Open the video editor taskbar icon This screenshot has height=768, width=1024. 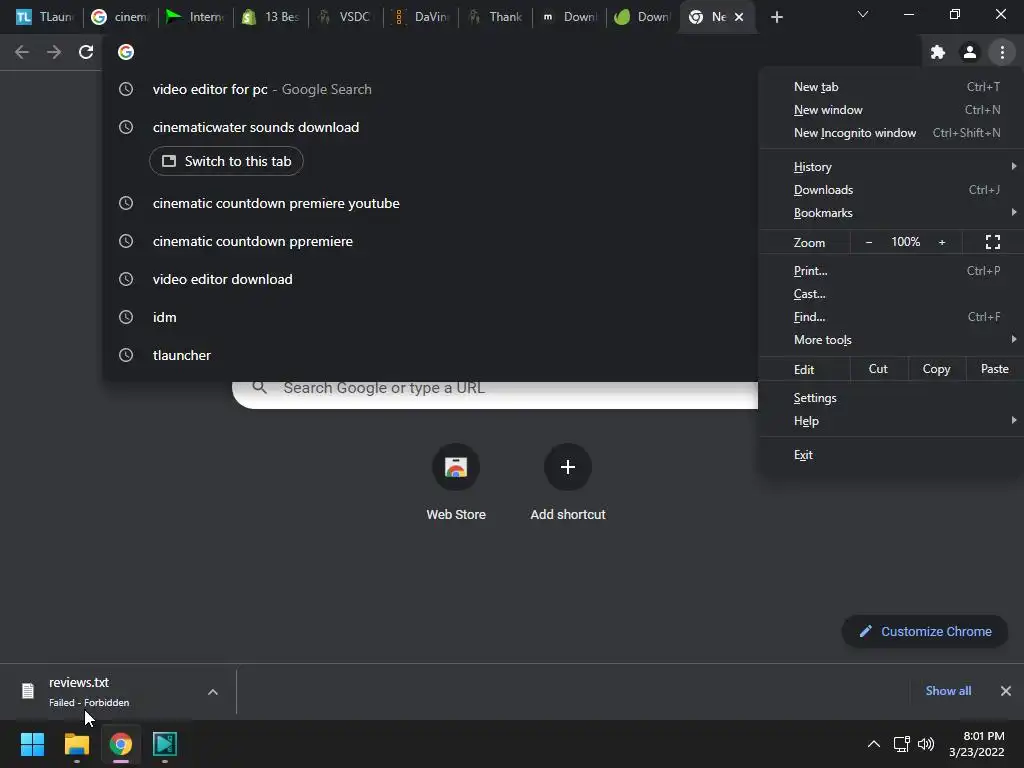click(x=165, y=744)
